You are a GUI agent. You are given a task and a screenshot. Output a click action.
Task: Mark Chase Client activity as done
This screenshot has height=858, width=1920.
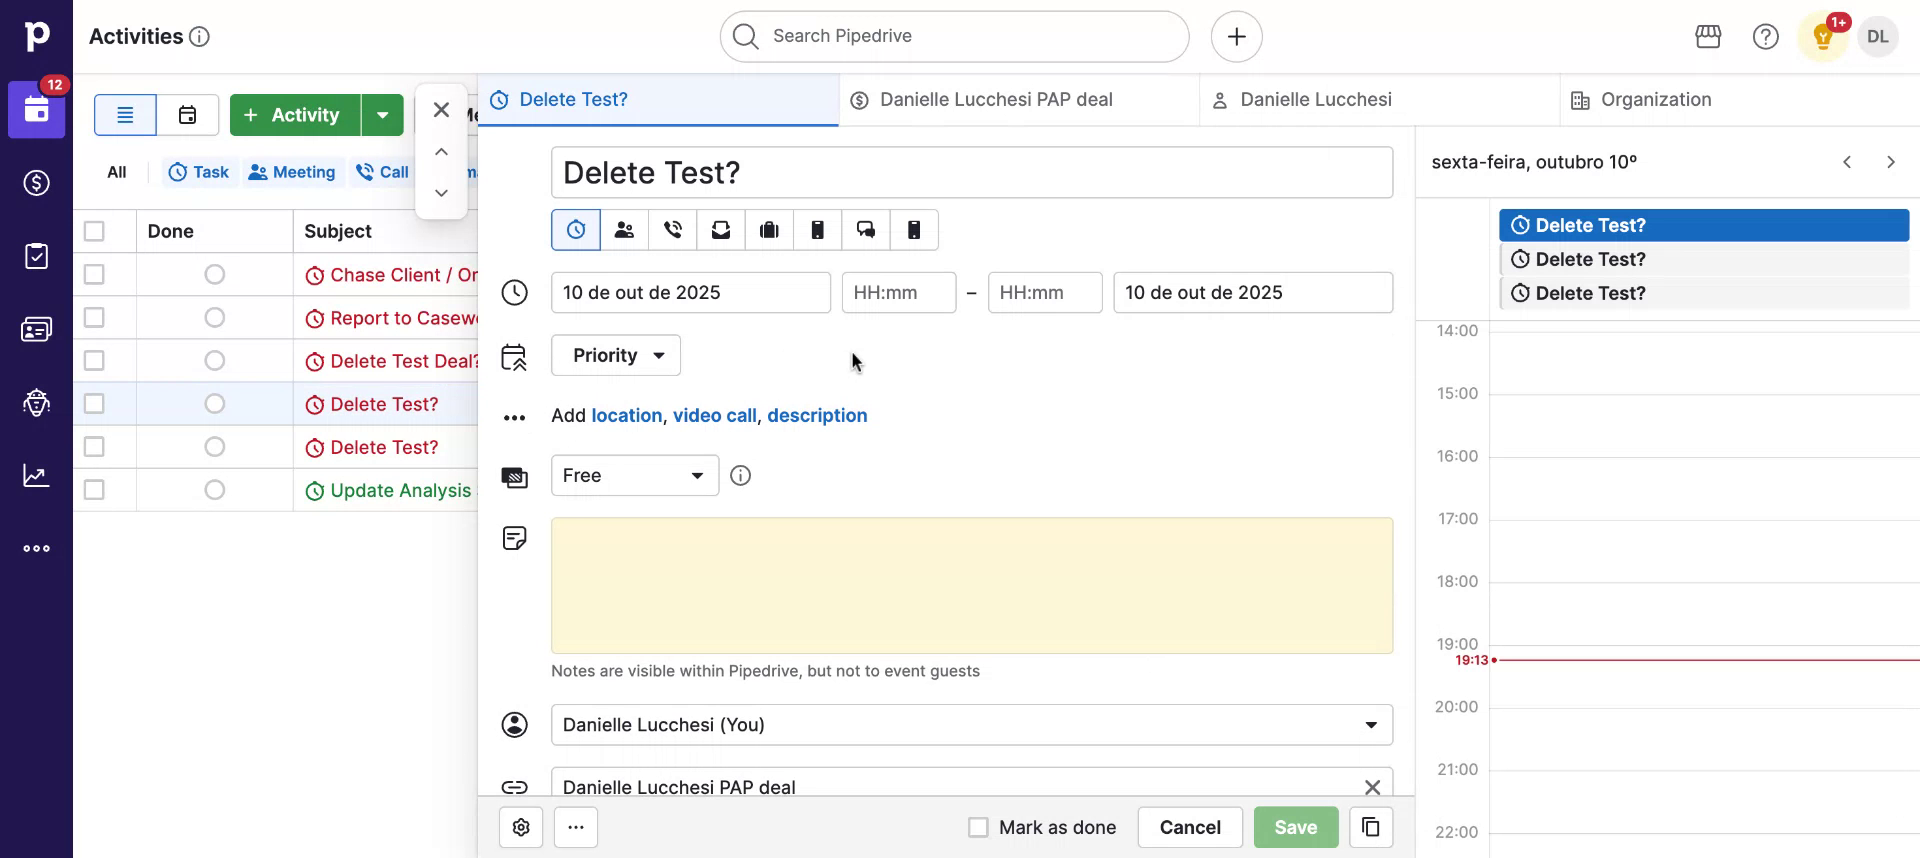click(x=214, y=274)
